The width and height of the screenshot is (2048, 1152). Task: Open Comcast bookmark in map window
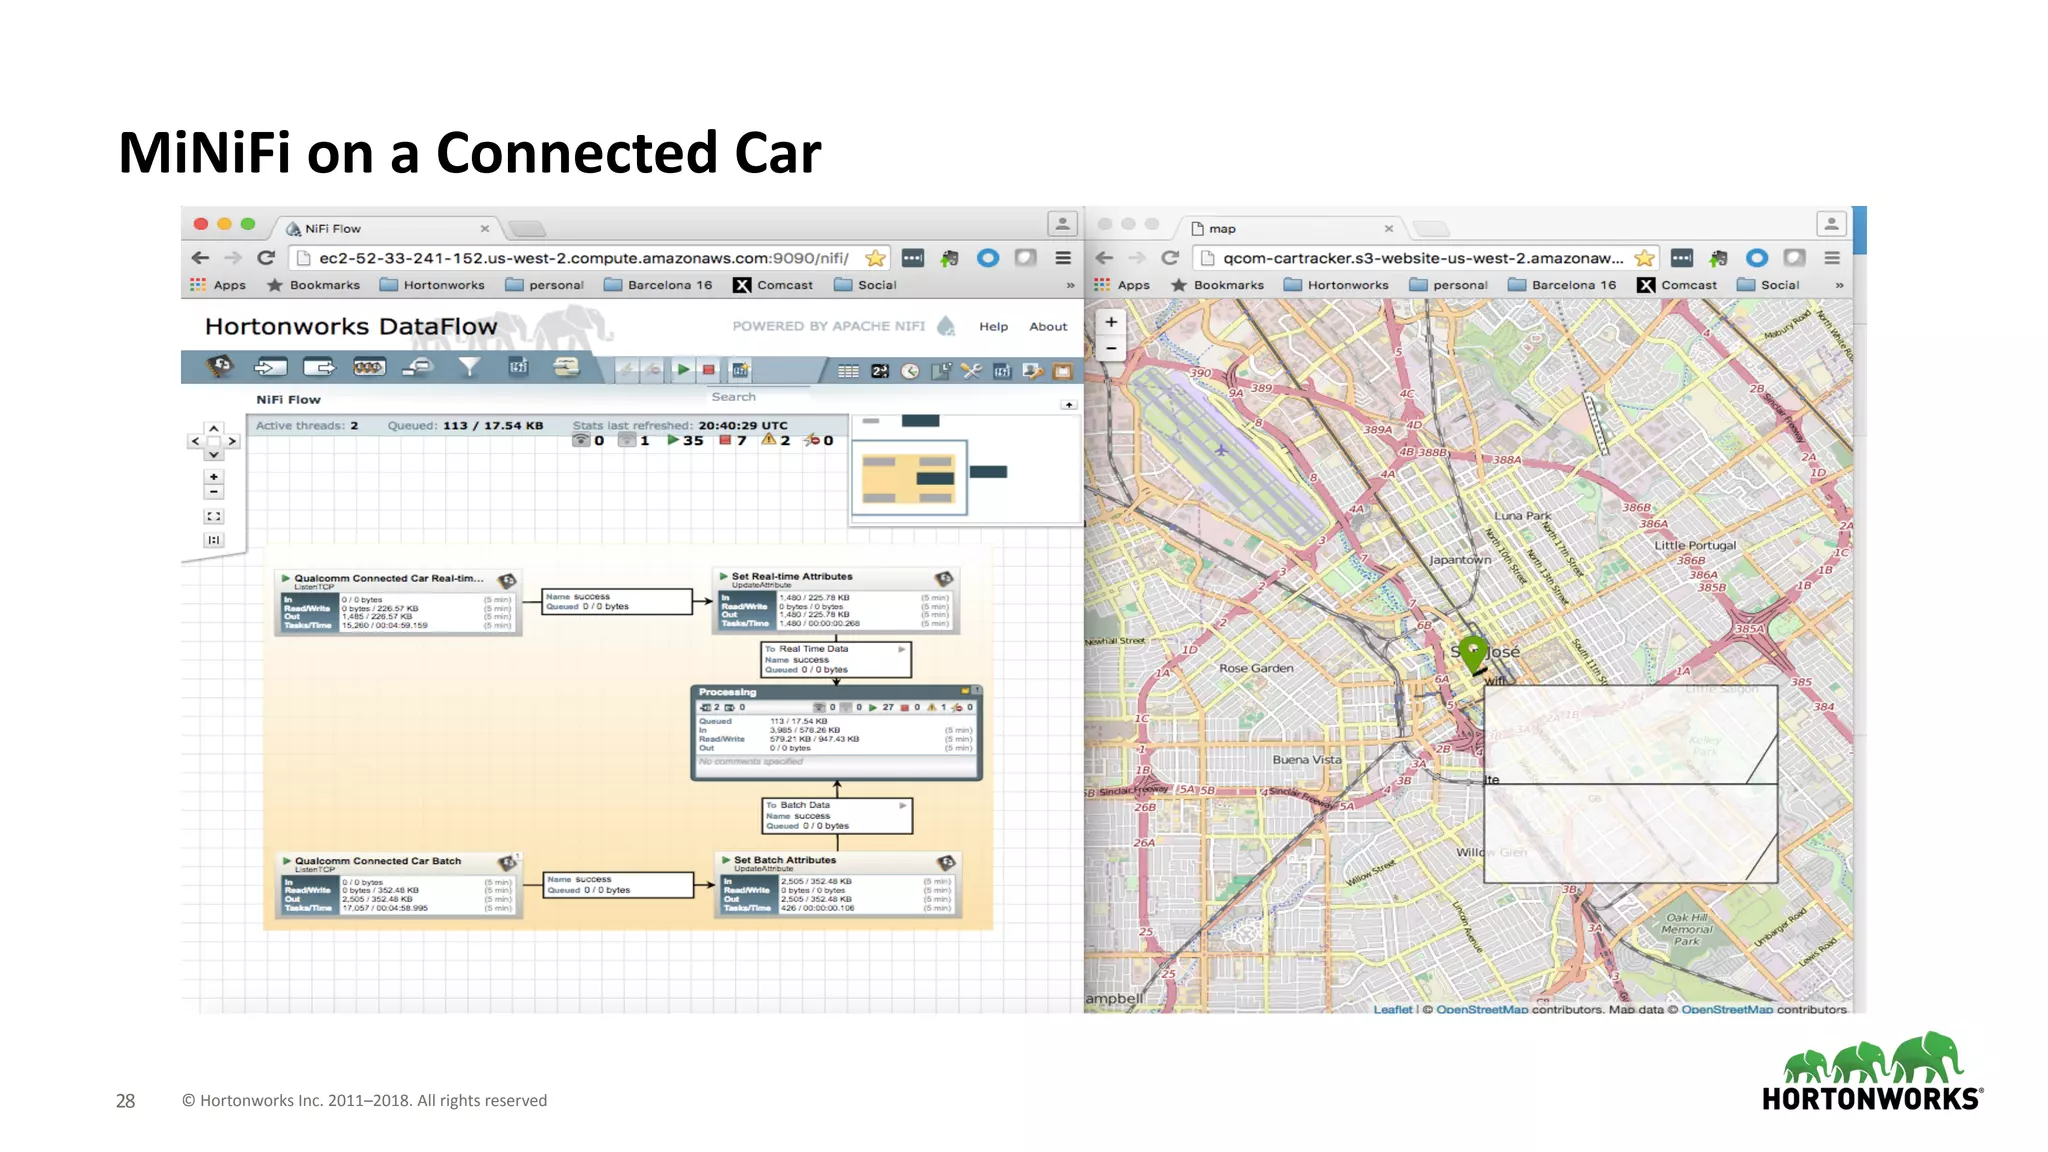pos(1677,285)
